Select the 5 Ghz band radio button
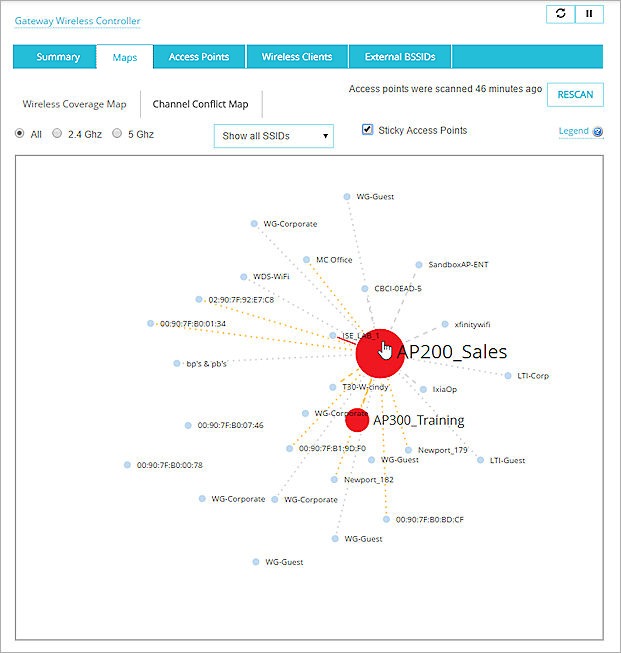The image size is (621, 653). (x=117, y=133)
